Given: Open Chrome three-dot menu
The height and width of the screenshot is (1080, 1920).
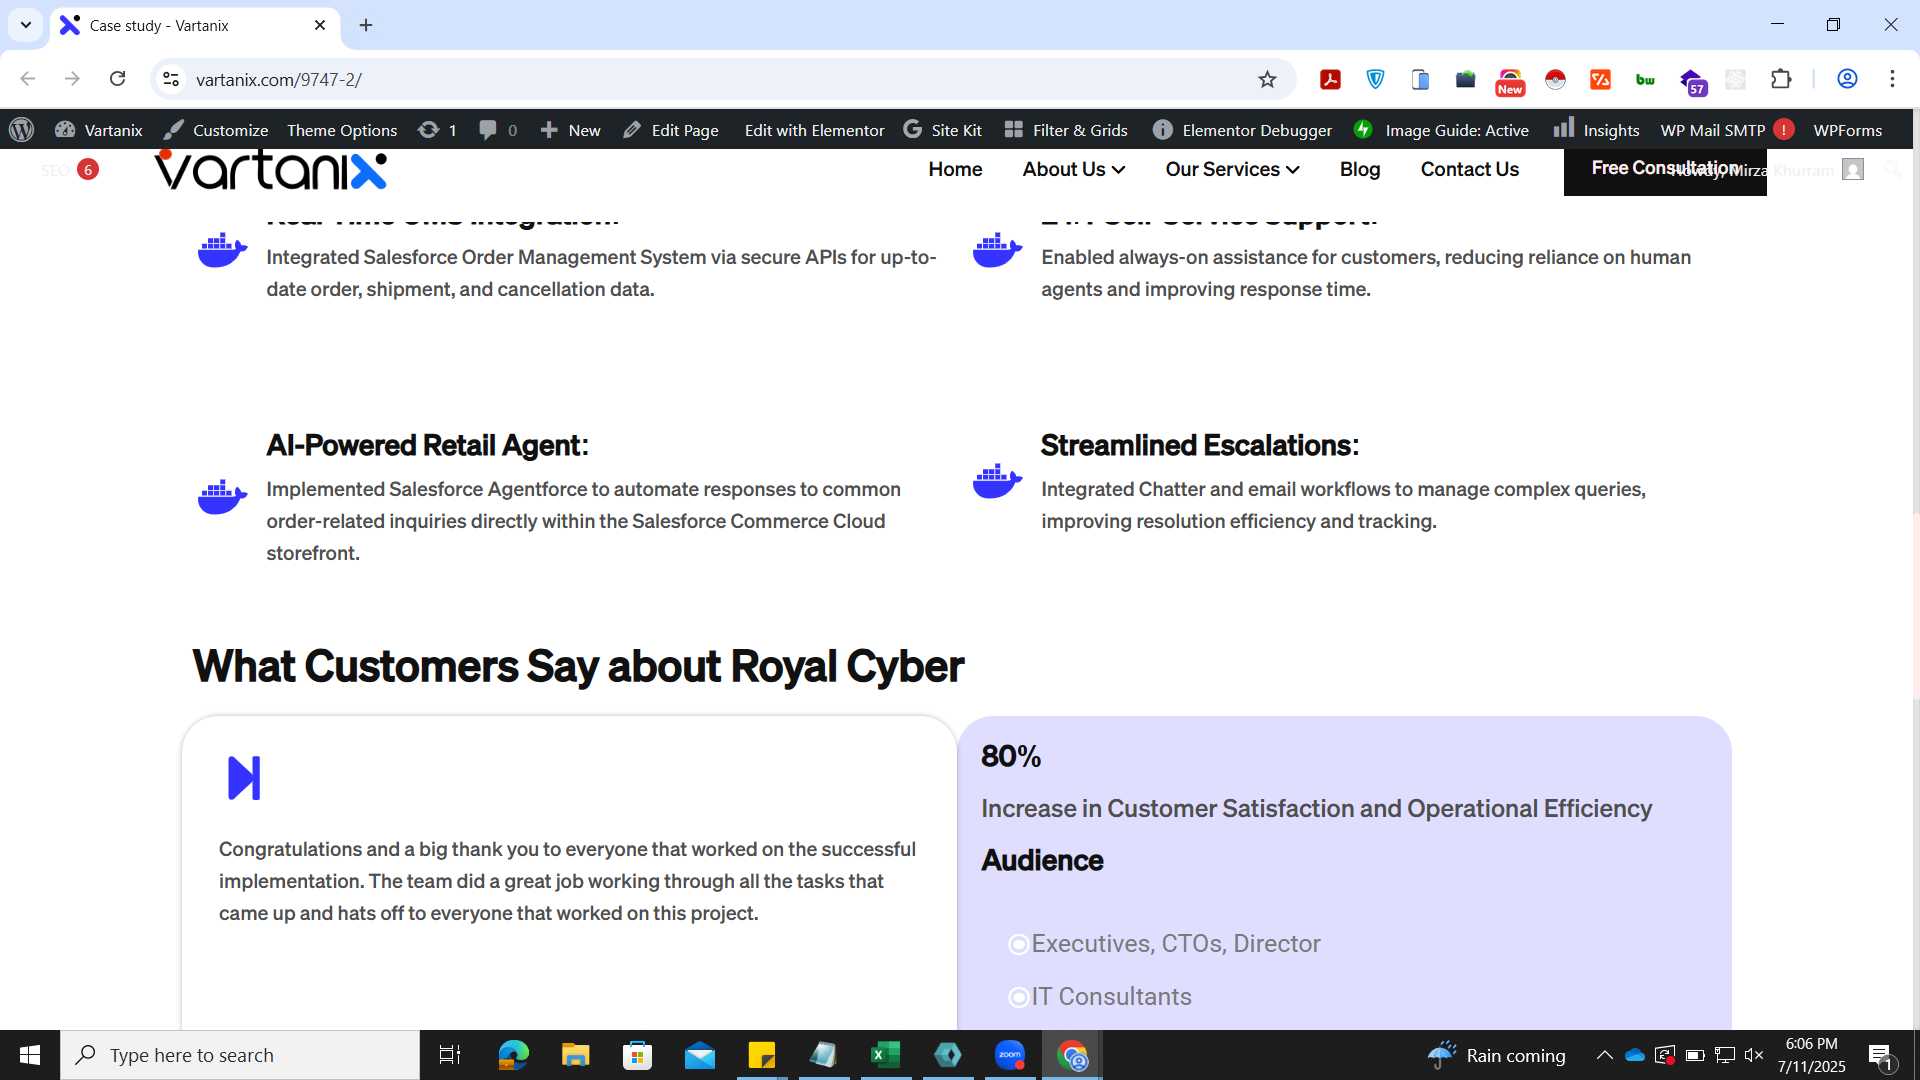Looking at the screenshot, I should (x=1892, y=79).
